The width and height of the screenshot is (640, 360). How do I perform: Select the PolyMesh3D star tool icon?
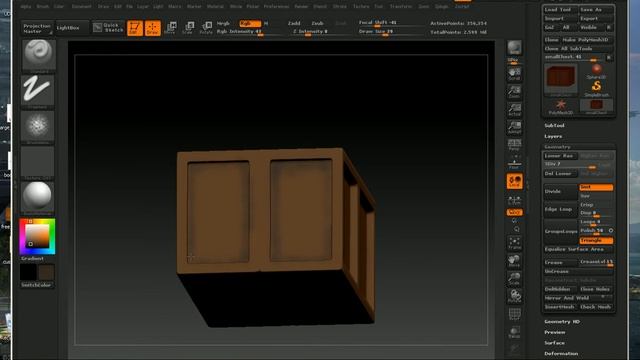[561, 107]
